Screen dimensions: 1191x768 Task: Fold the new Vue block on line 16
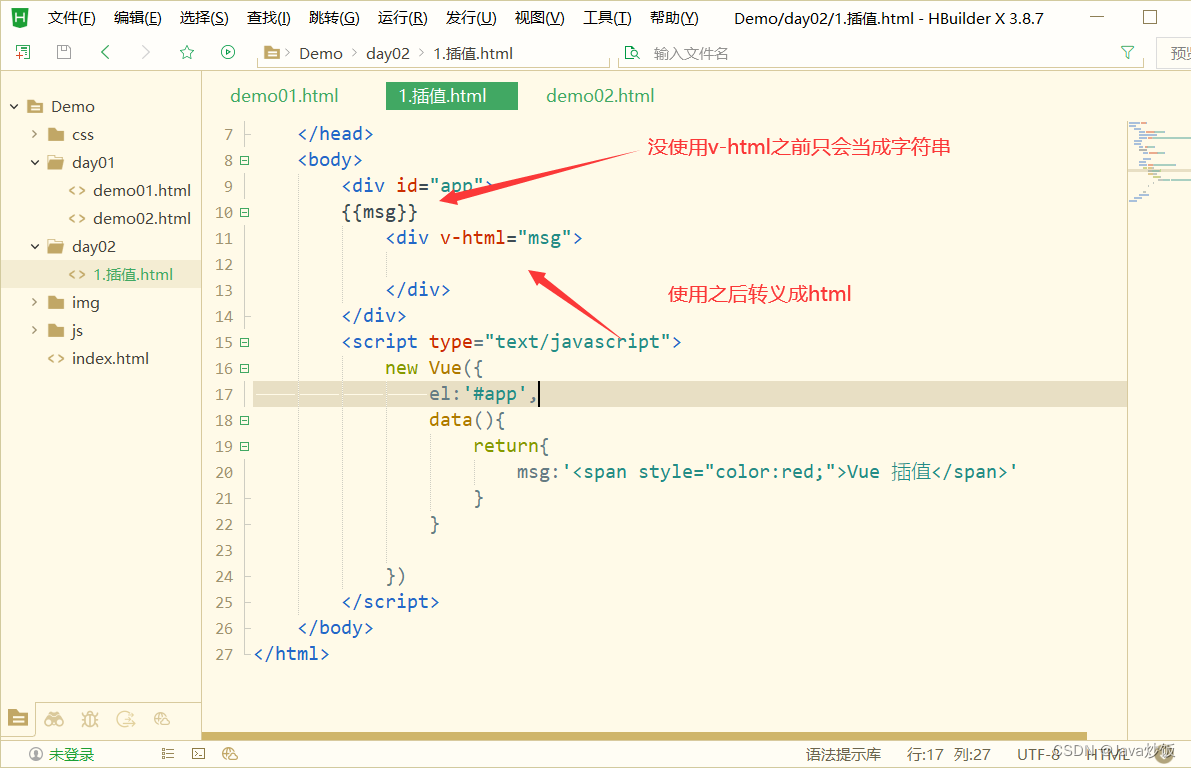tap(245, 368)
